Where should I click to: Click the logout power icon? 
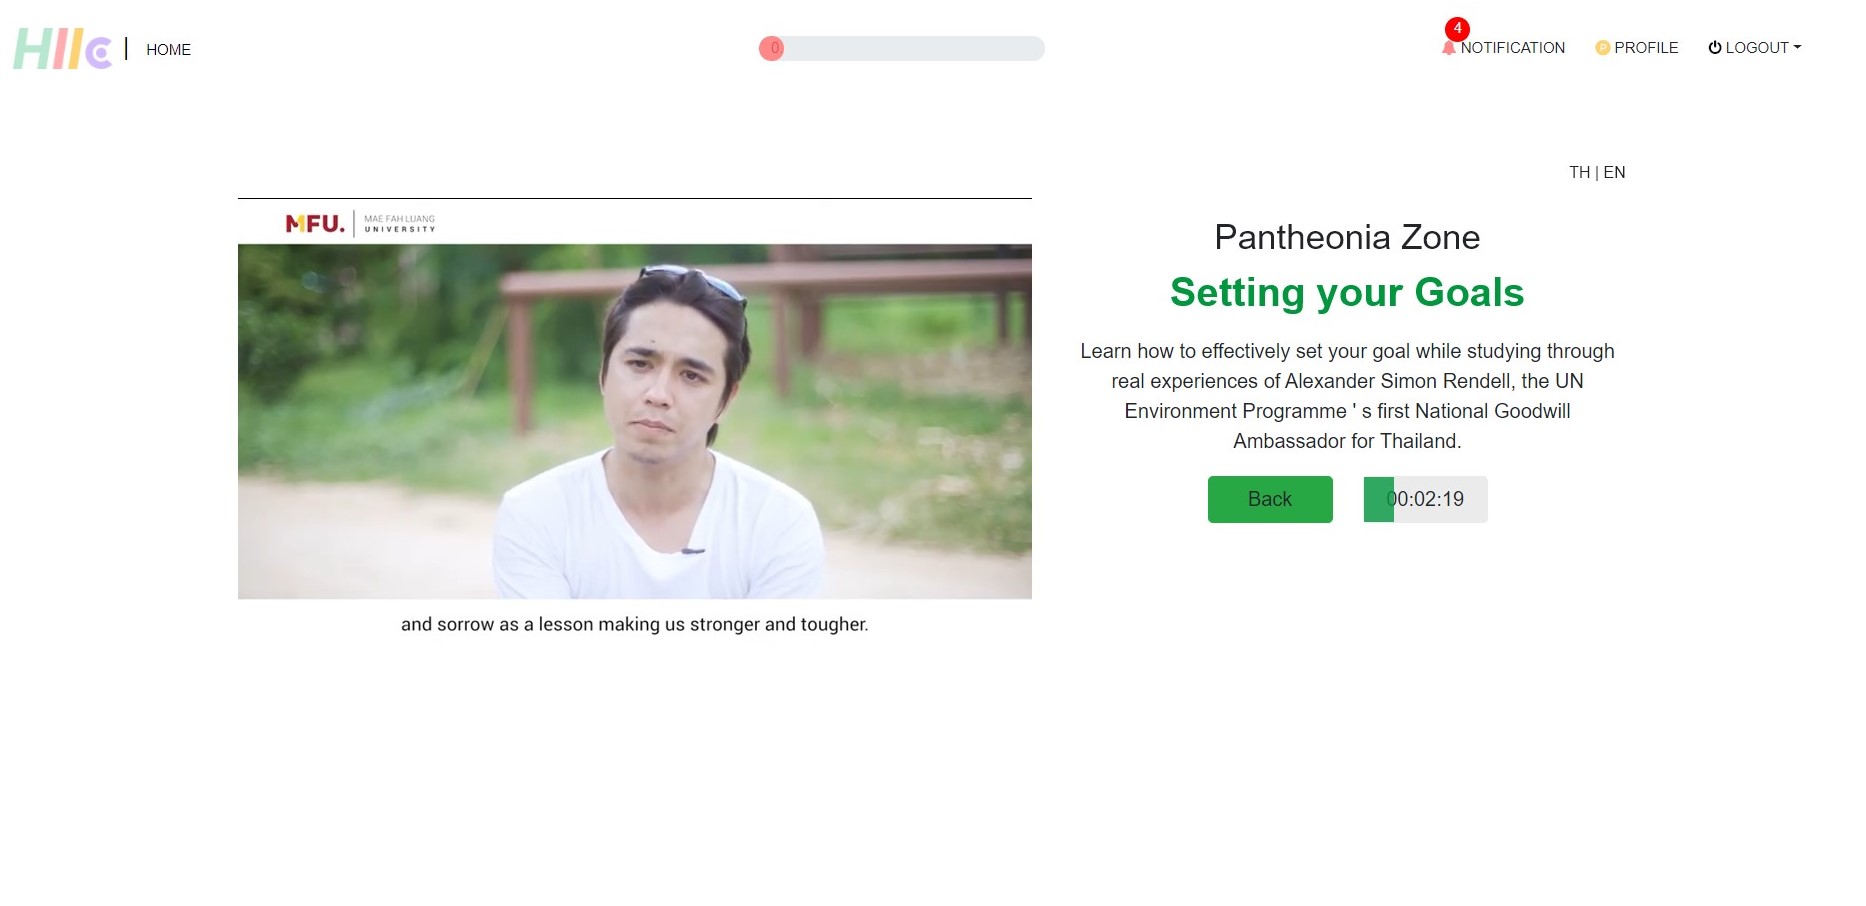(1714, 48)
